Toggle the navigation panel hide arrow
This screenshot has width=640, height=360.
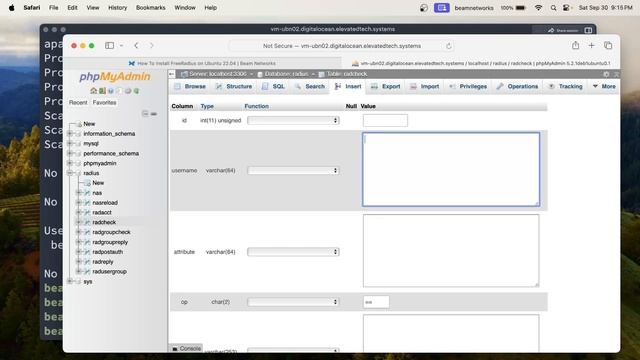(172, 74)
